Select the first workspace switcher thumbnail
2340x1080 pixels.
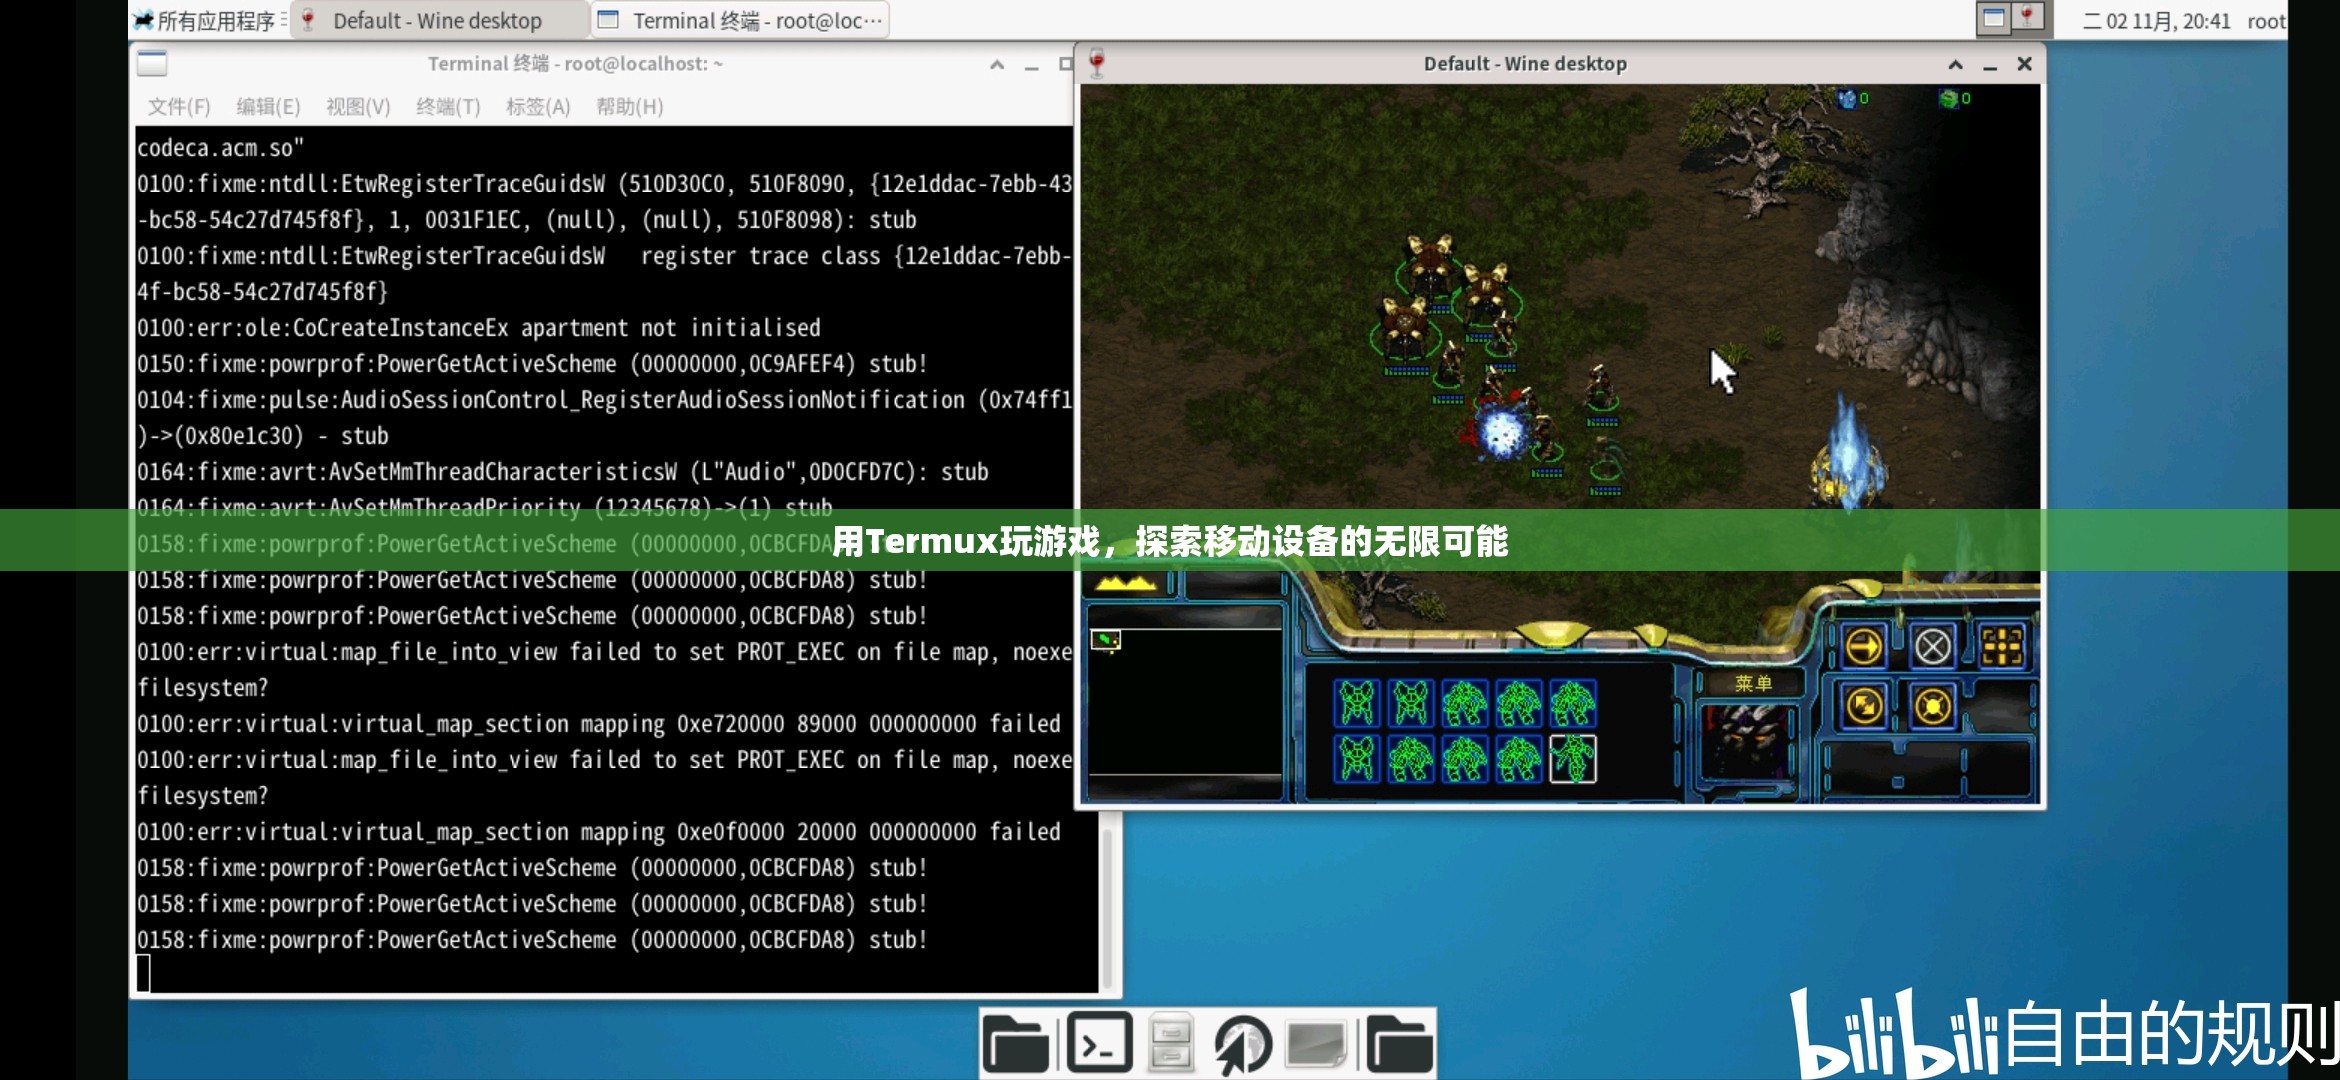click(1994, 18)
